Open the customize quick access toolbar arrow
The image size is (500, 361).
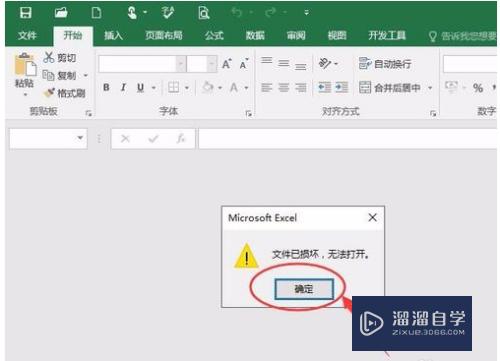[x=306, y=13]
